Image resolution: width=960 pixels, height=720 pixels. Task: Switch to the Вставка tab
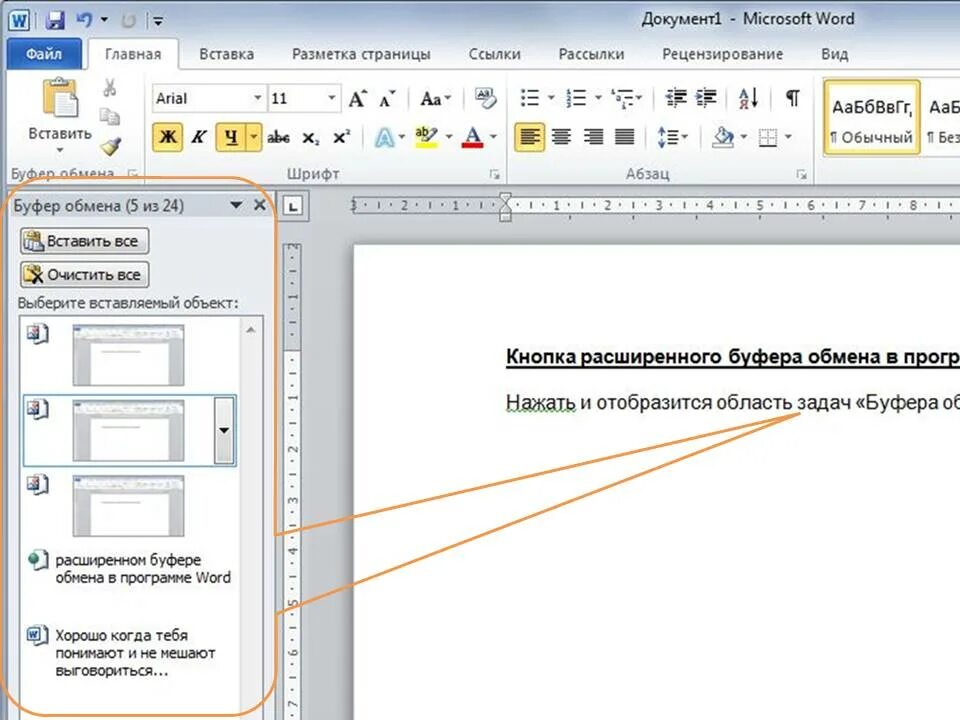pos(227,54)
